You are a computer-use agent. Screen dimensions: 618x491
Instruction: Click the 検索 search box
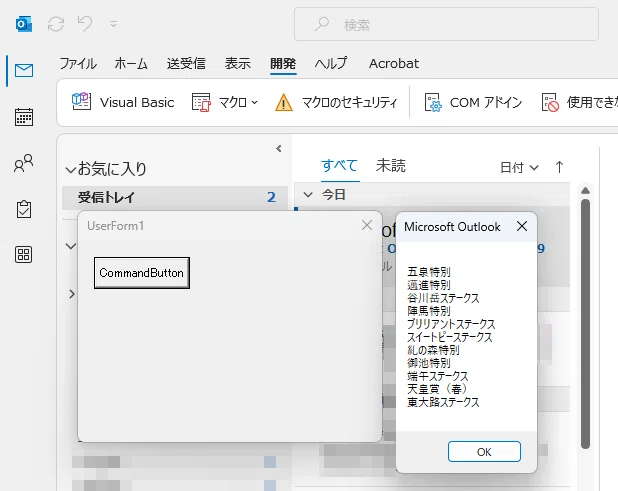[446, 24]
